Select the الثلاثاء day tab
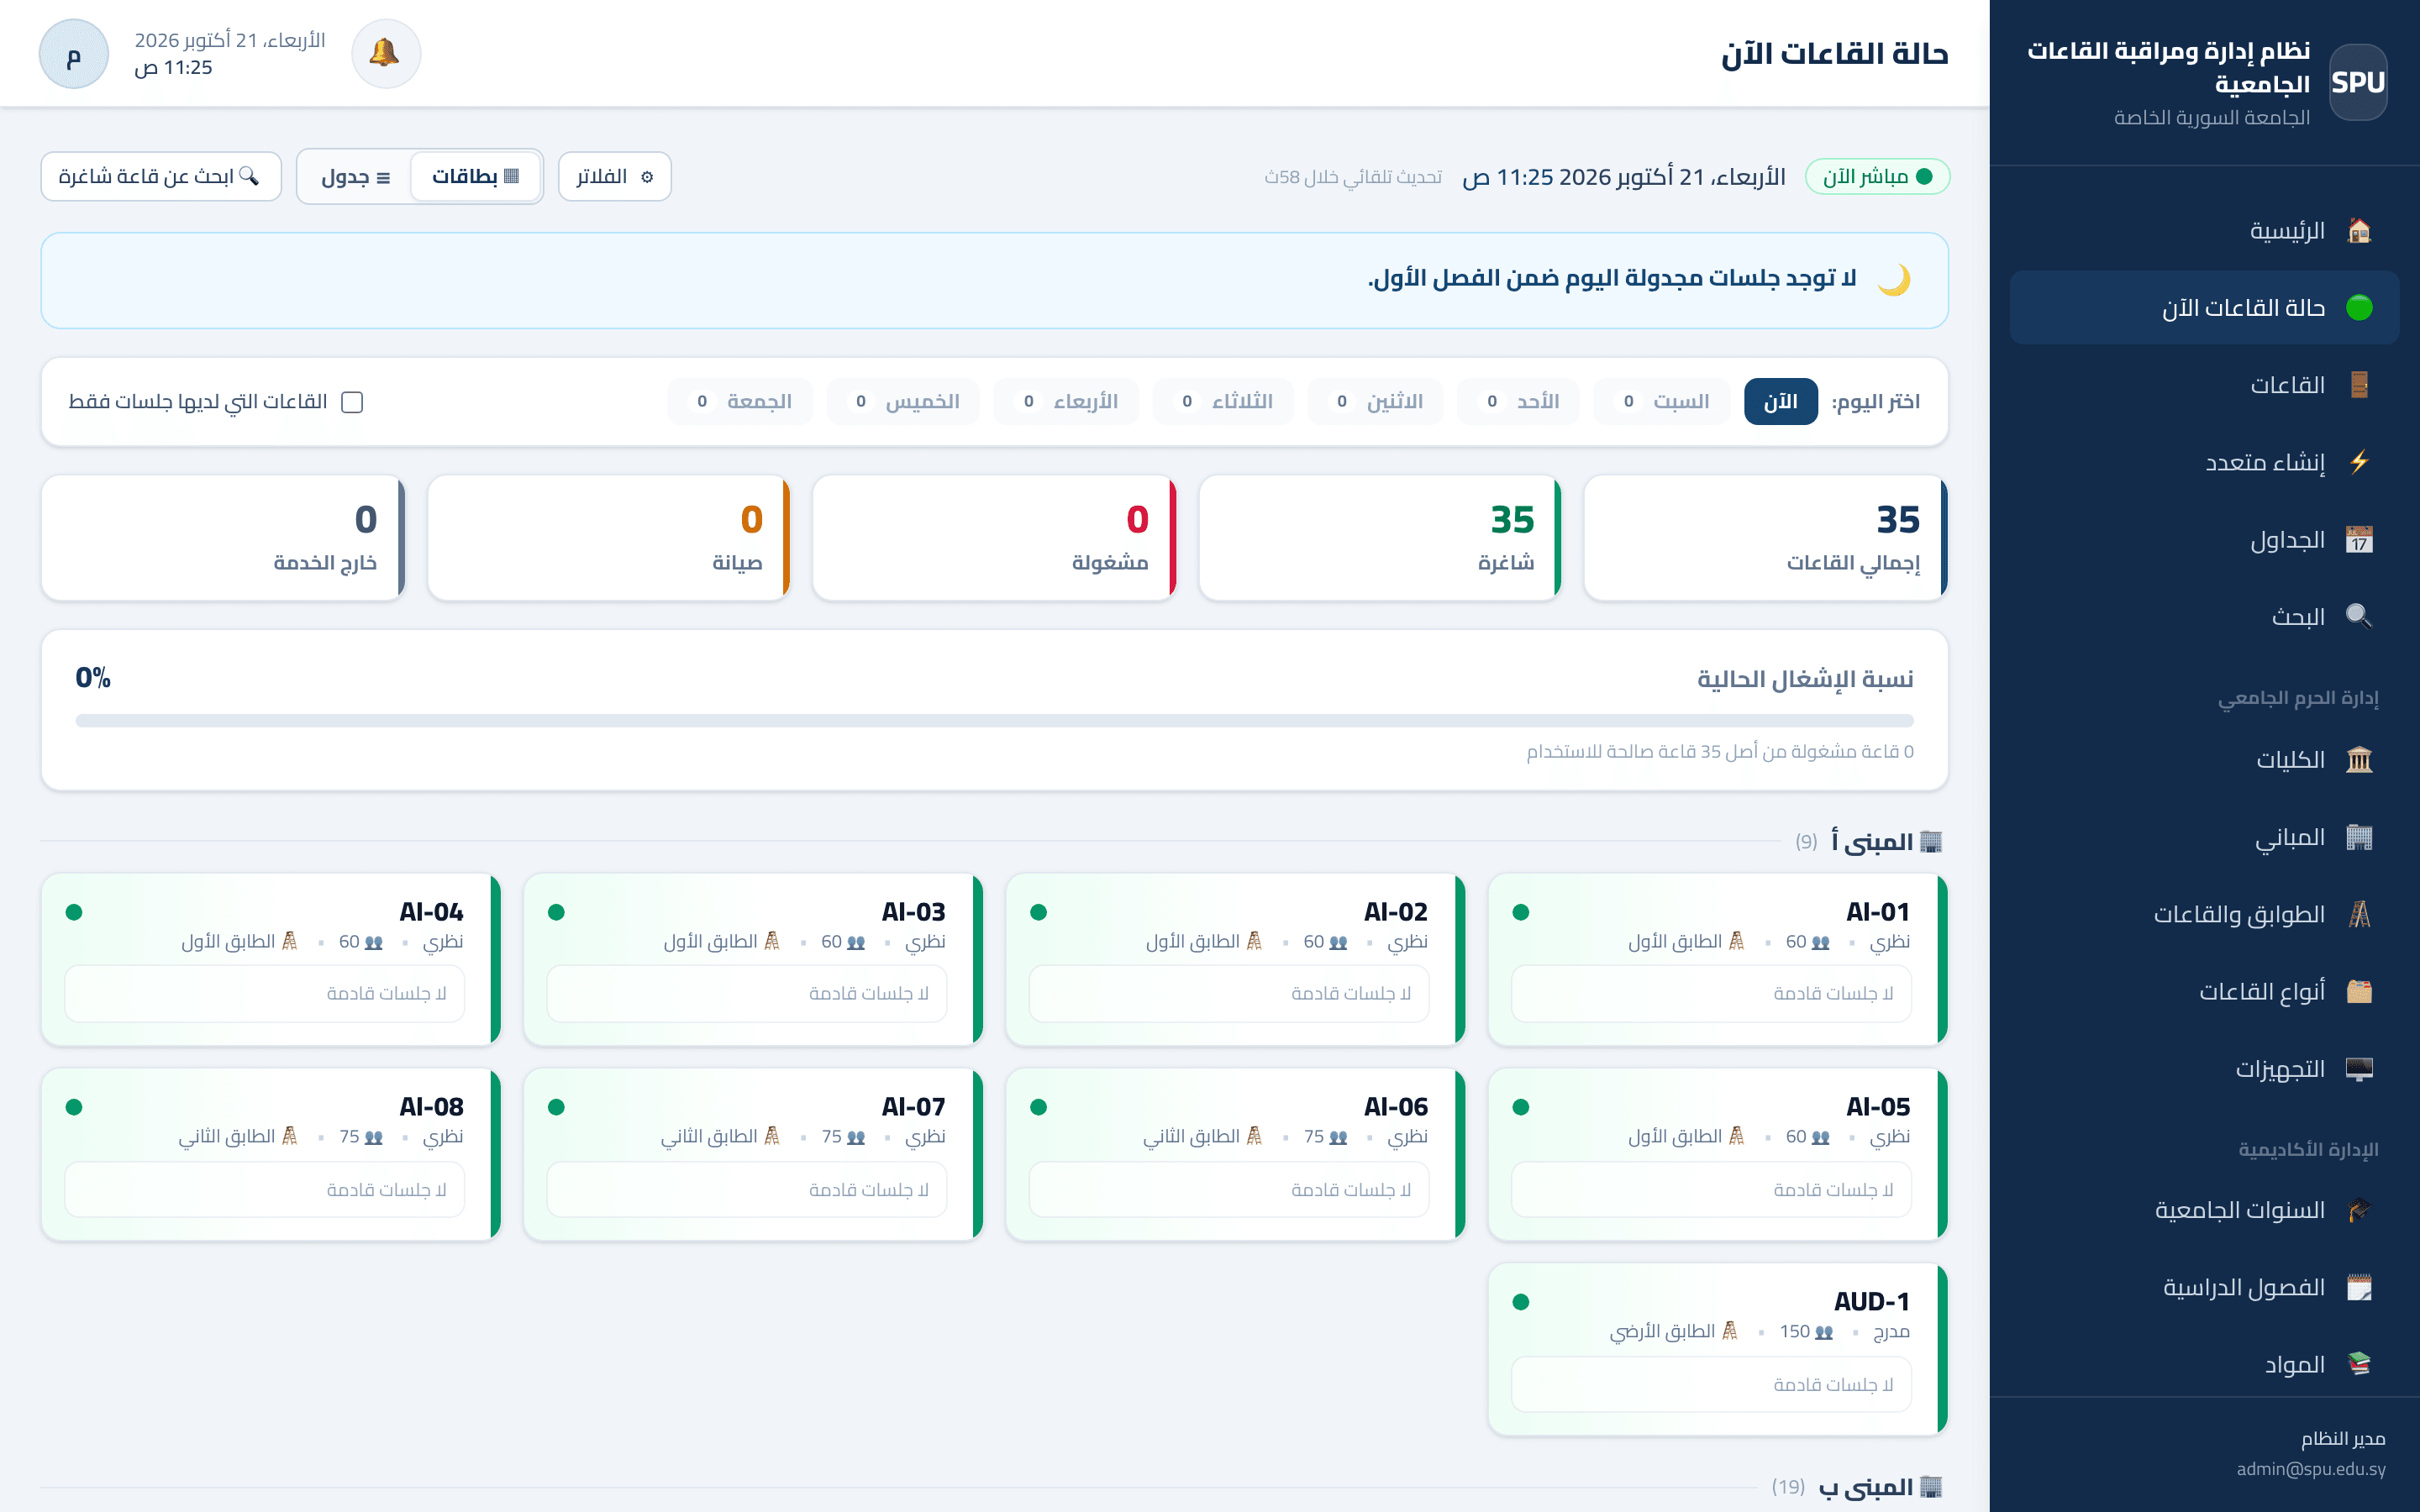 1223,402
